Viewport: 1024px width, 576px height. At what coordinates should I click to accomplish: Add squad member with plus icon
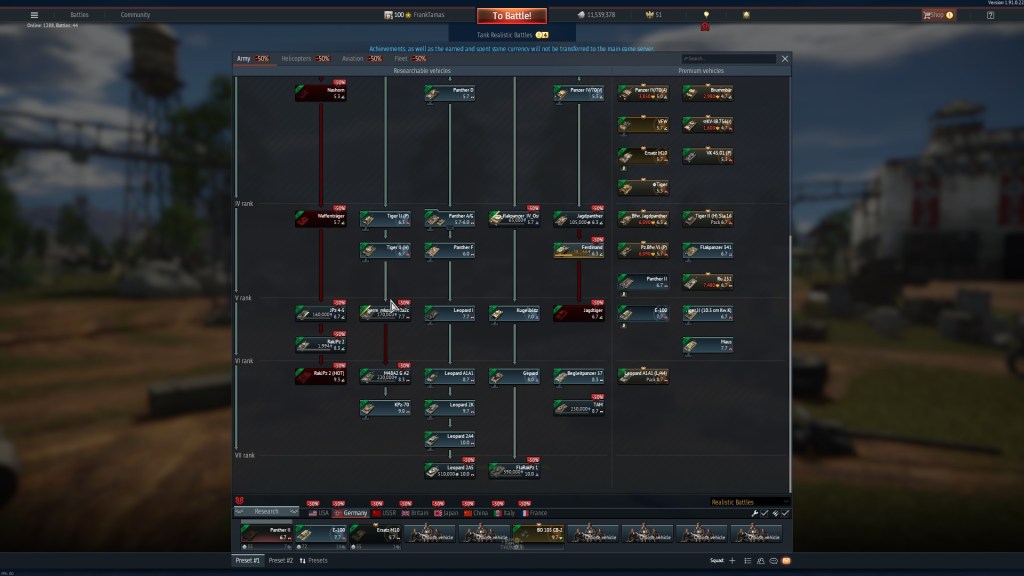[x=732, y=561]
